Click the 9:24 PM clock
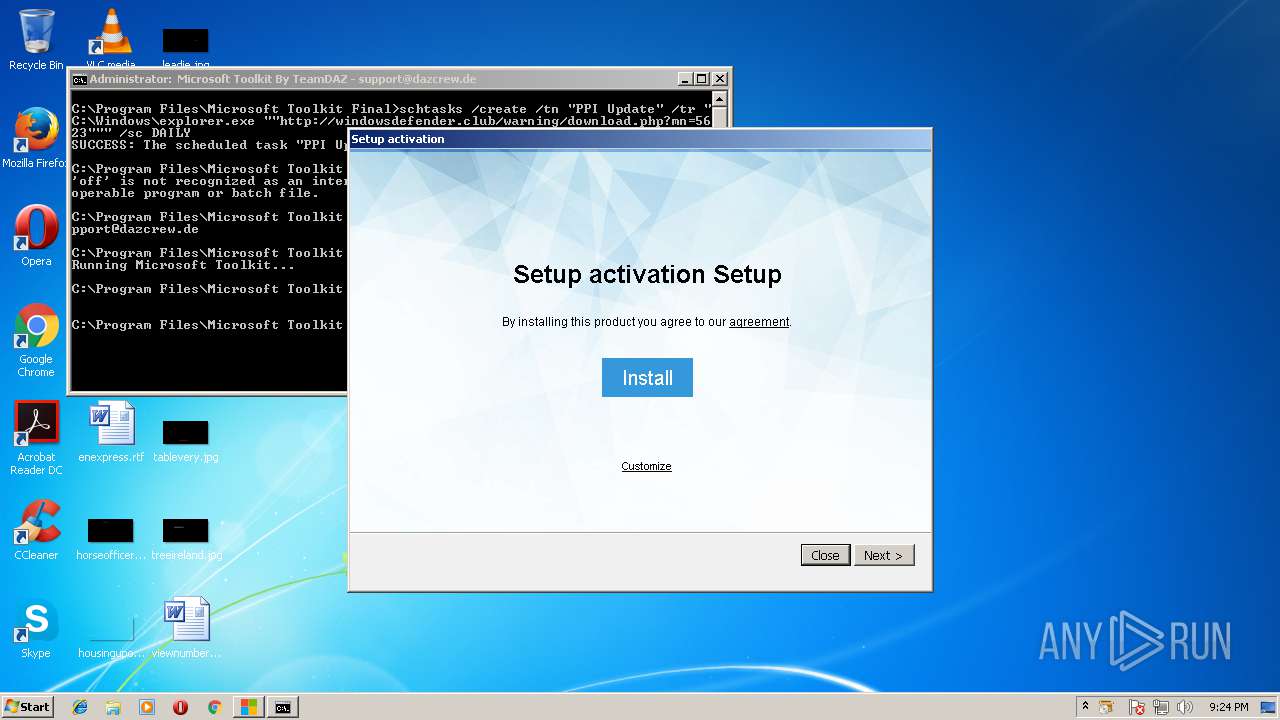 (1228, 707)
